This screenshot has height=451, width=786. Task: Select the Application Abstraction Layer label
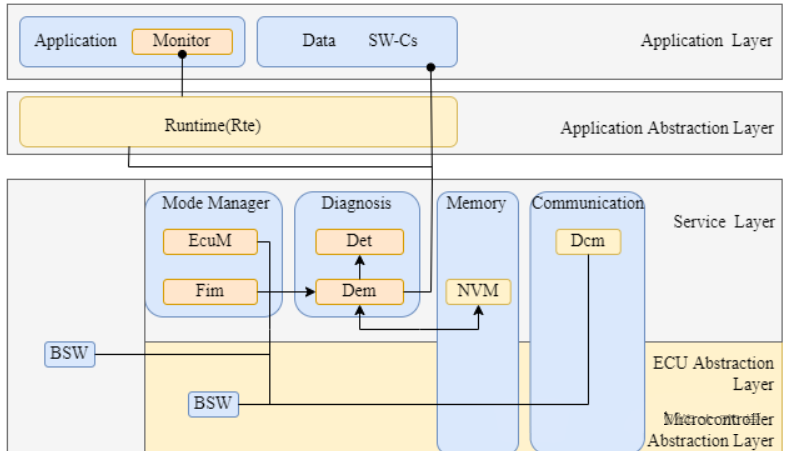666,128
